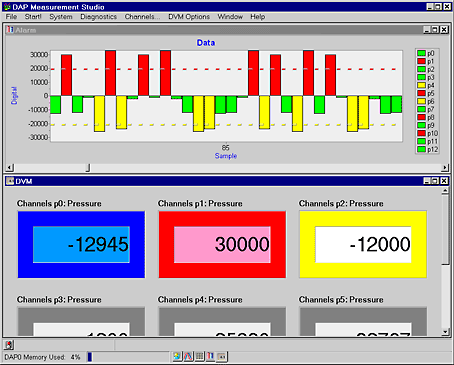Click the DVM window title icon

[x=10, y=181]
